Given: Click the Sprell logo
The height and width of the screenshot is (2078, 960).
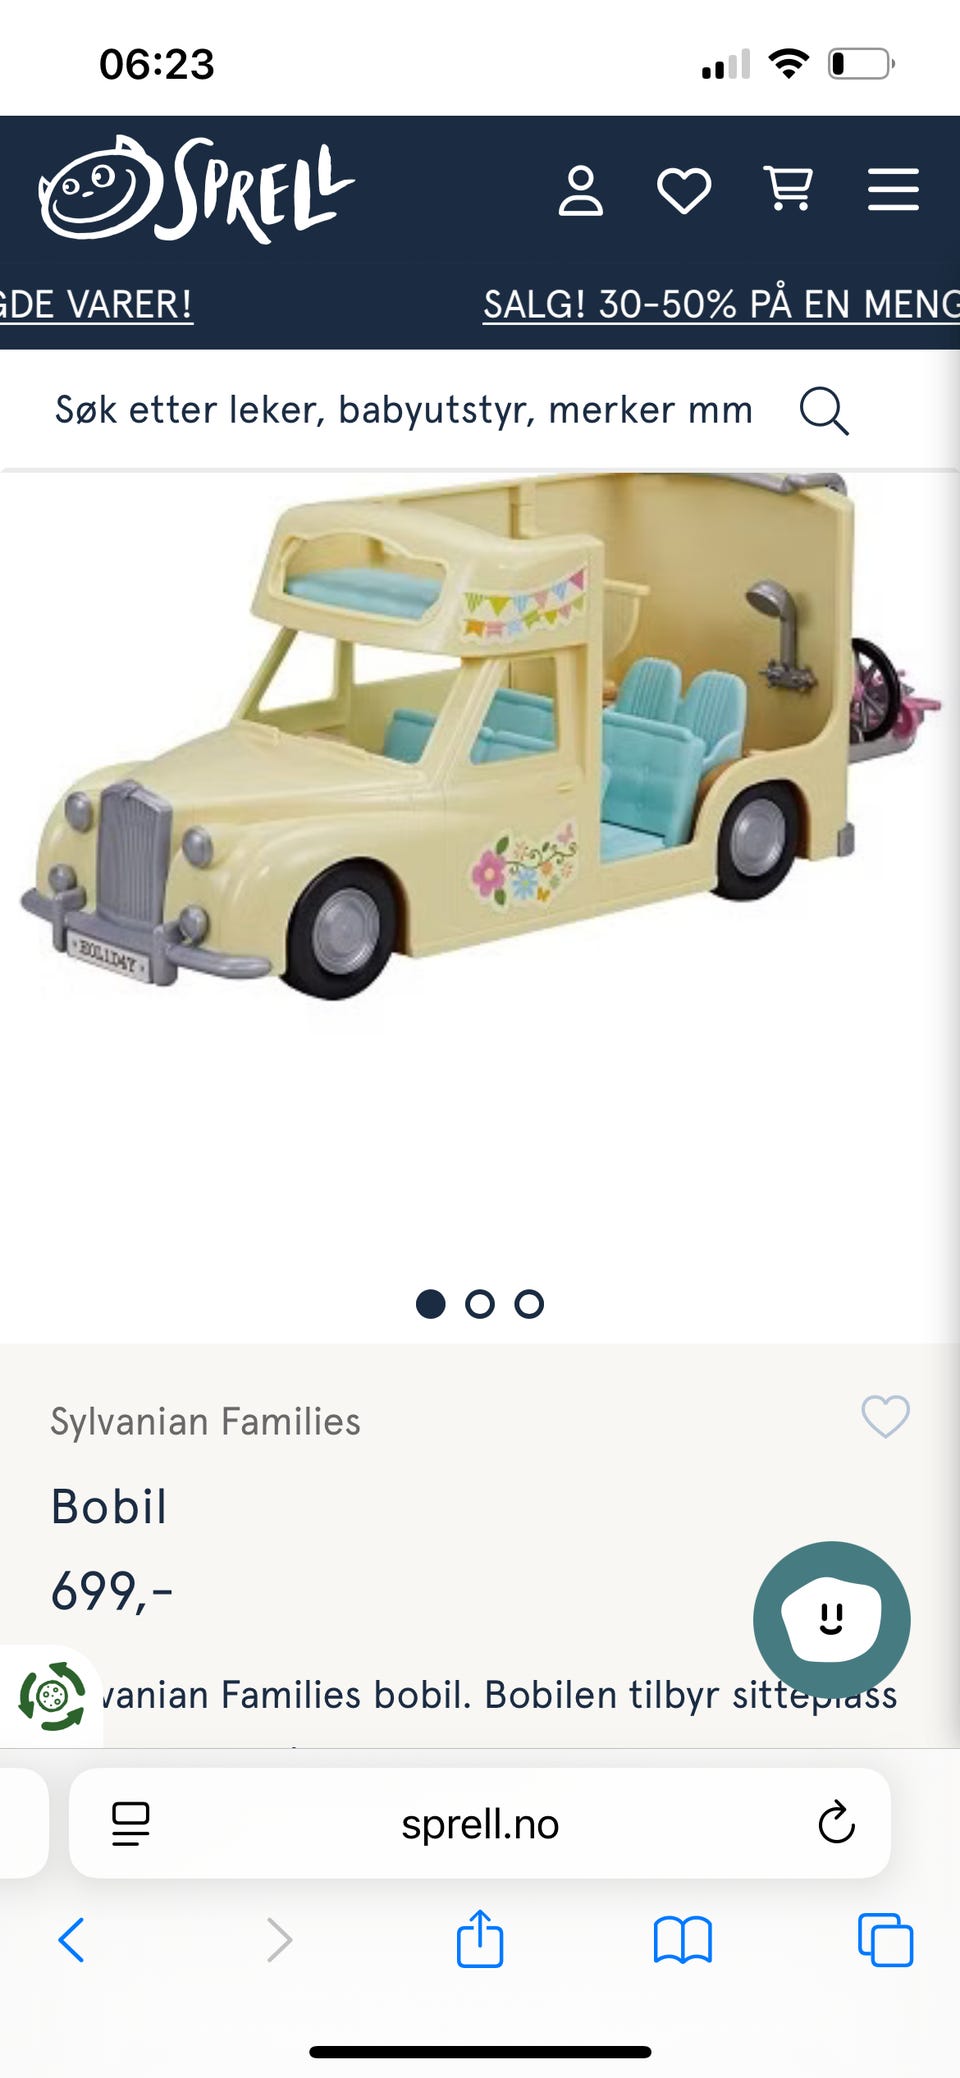Looking at the screenshot, I should (x=196, y=190).
